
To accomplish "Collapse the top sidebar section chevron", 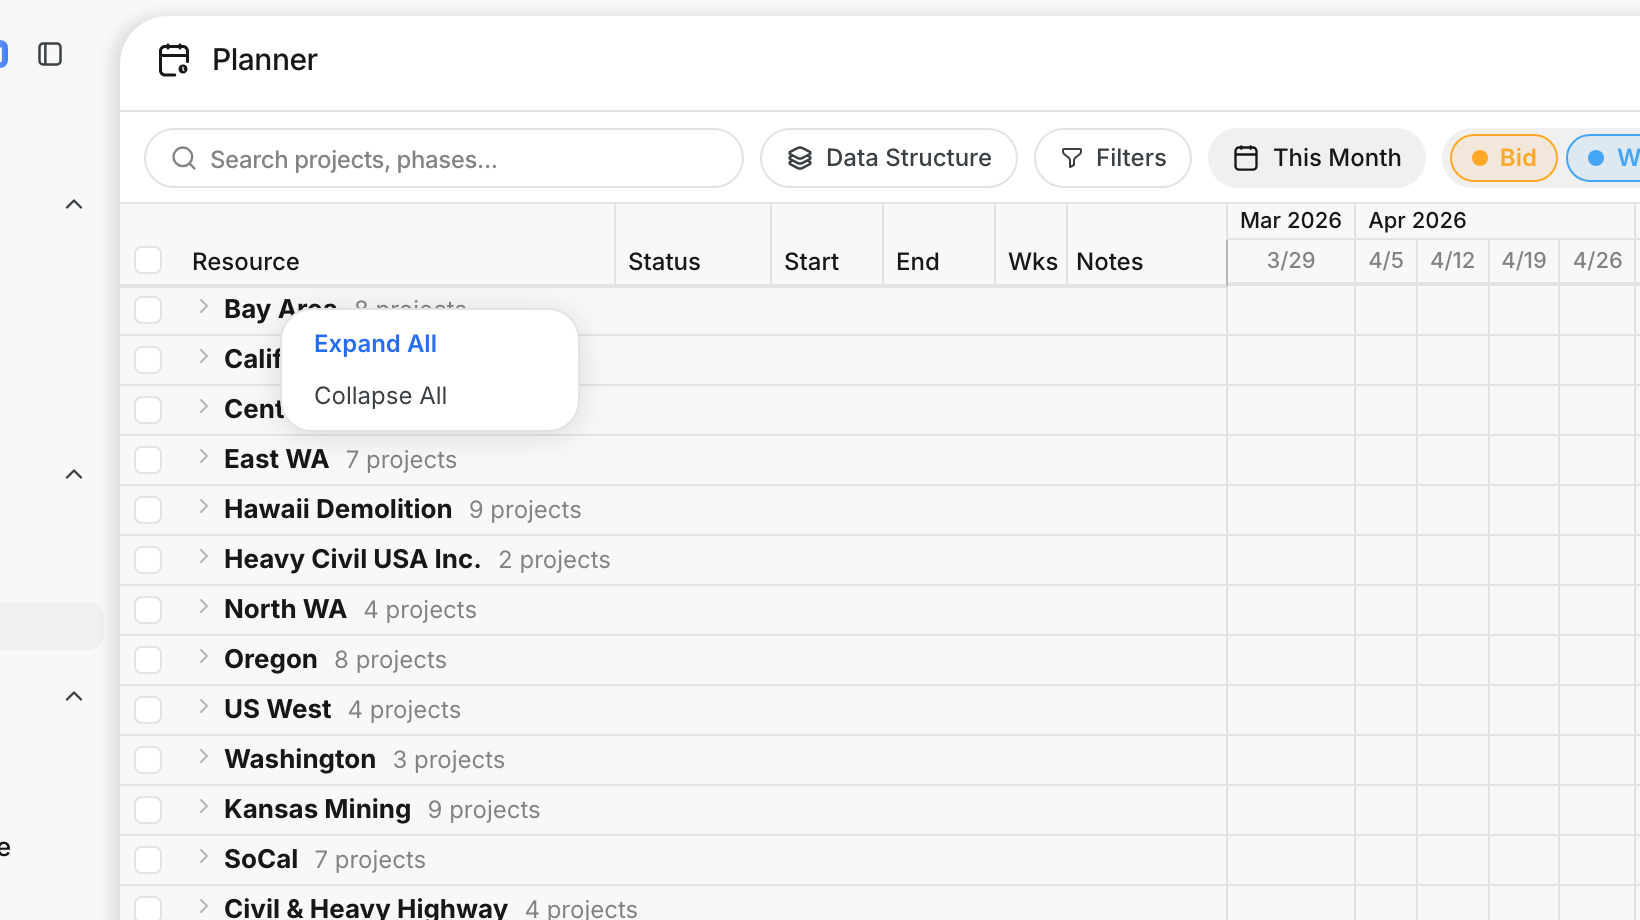I will coord(74,205).
